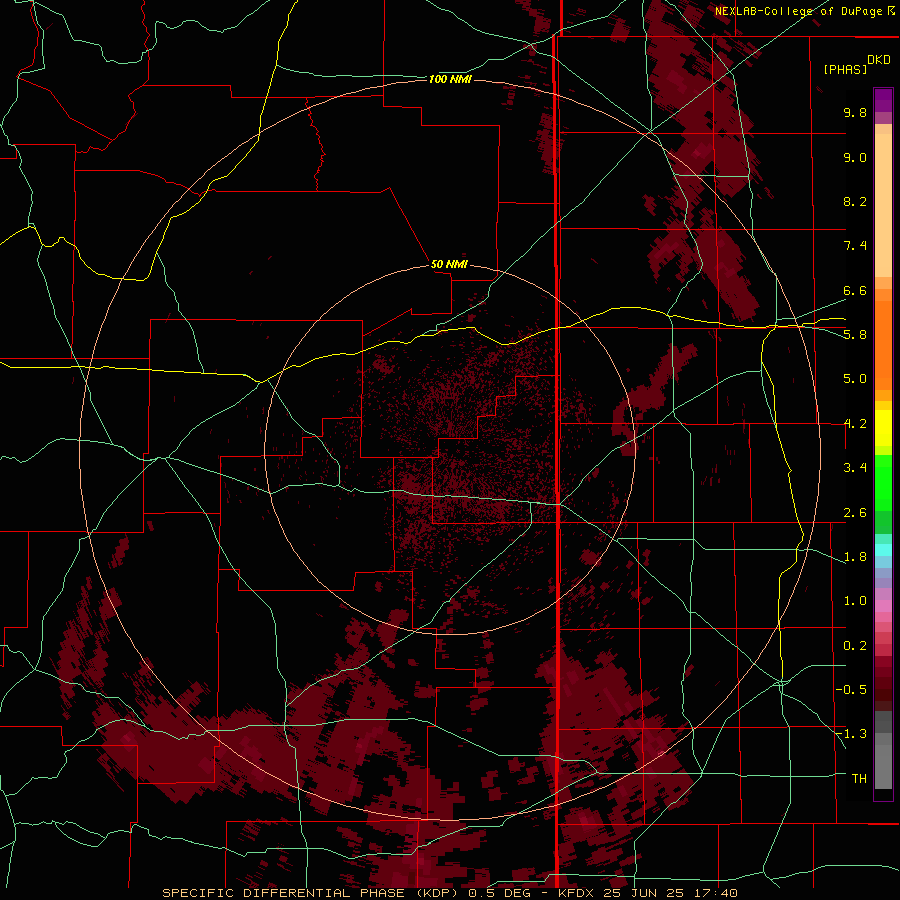Pick the cyan segment of the color bar
The width and height of the screenshot is (900, 900).
pos(883,550)
